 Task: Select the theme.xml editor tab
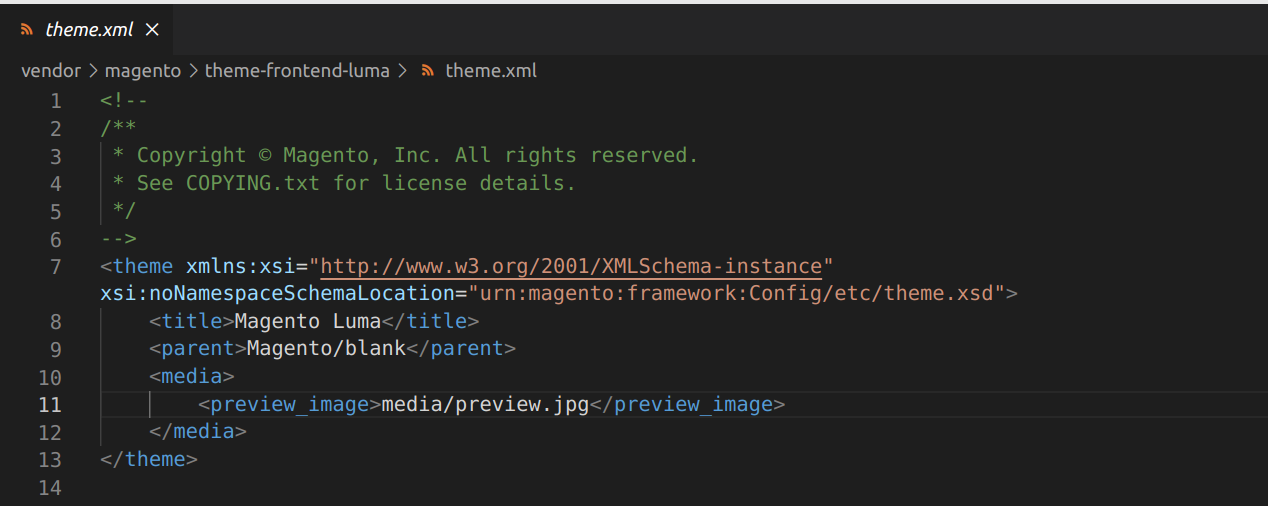[x=87, y=30]
